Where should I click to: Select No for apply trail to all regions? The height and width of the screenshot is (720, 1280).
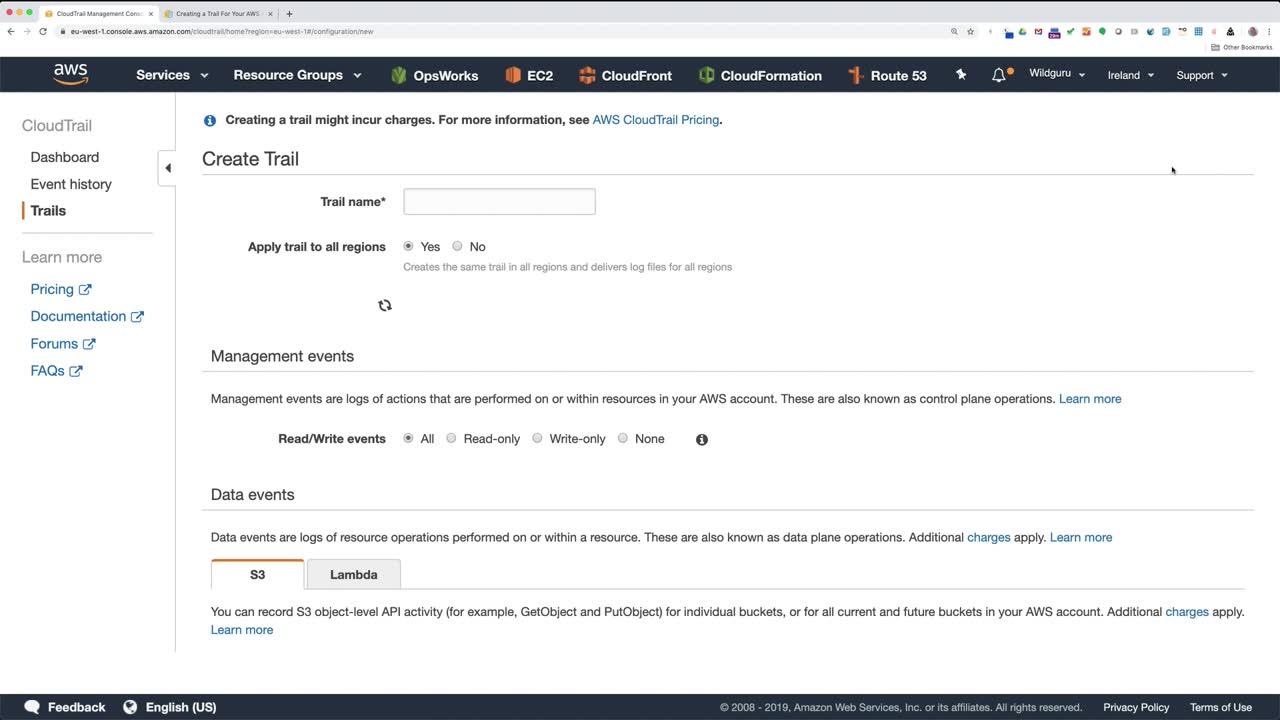[458, 246]
